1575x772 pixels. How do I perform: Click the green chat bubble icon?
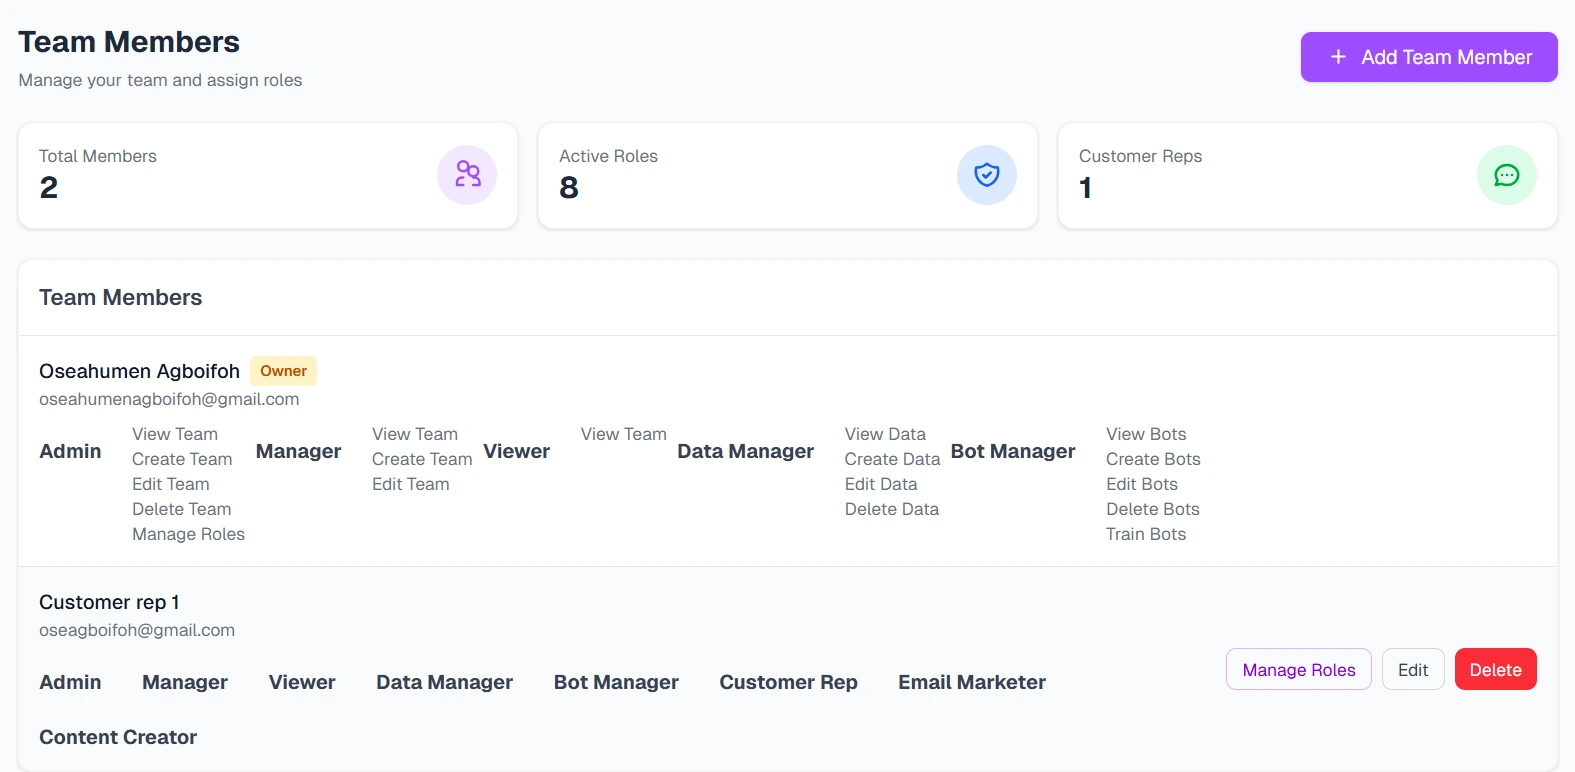pos(1506,175)
